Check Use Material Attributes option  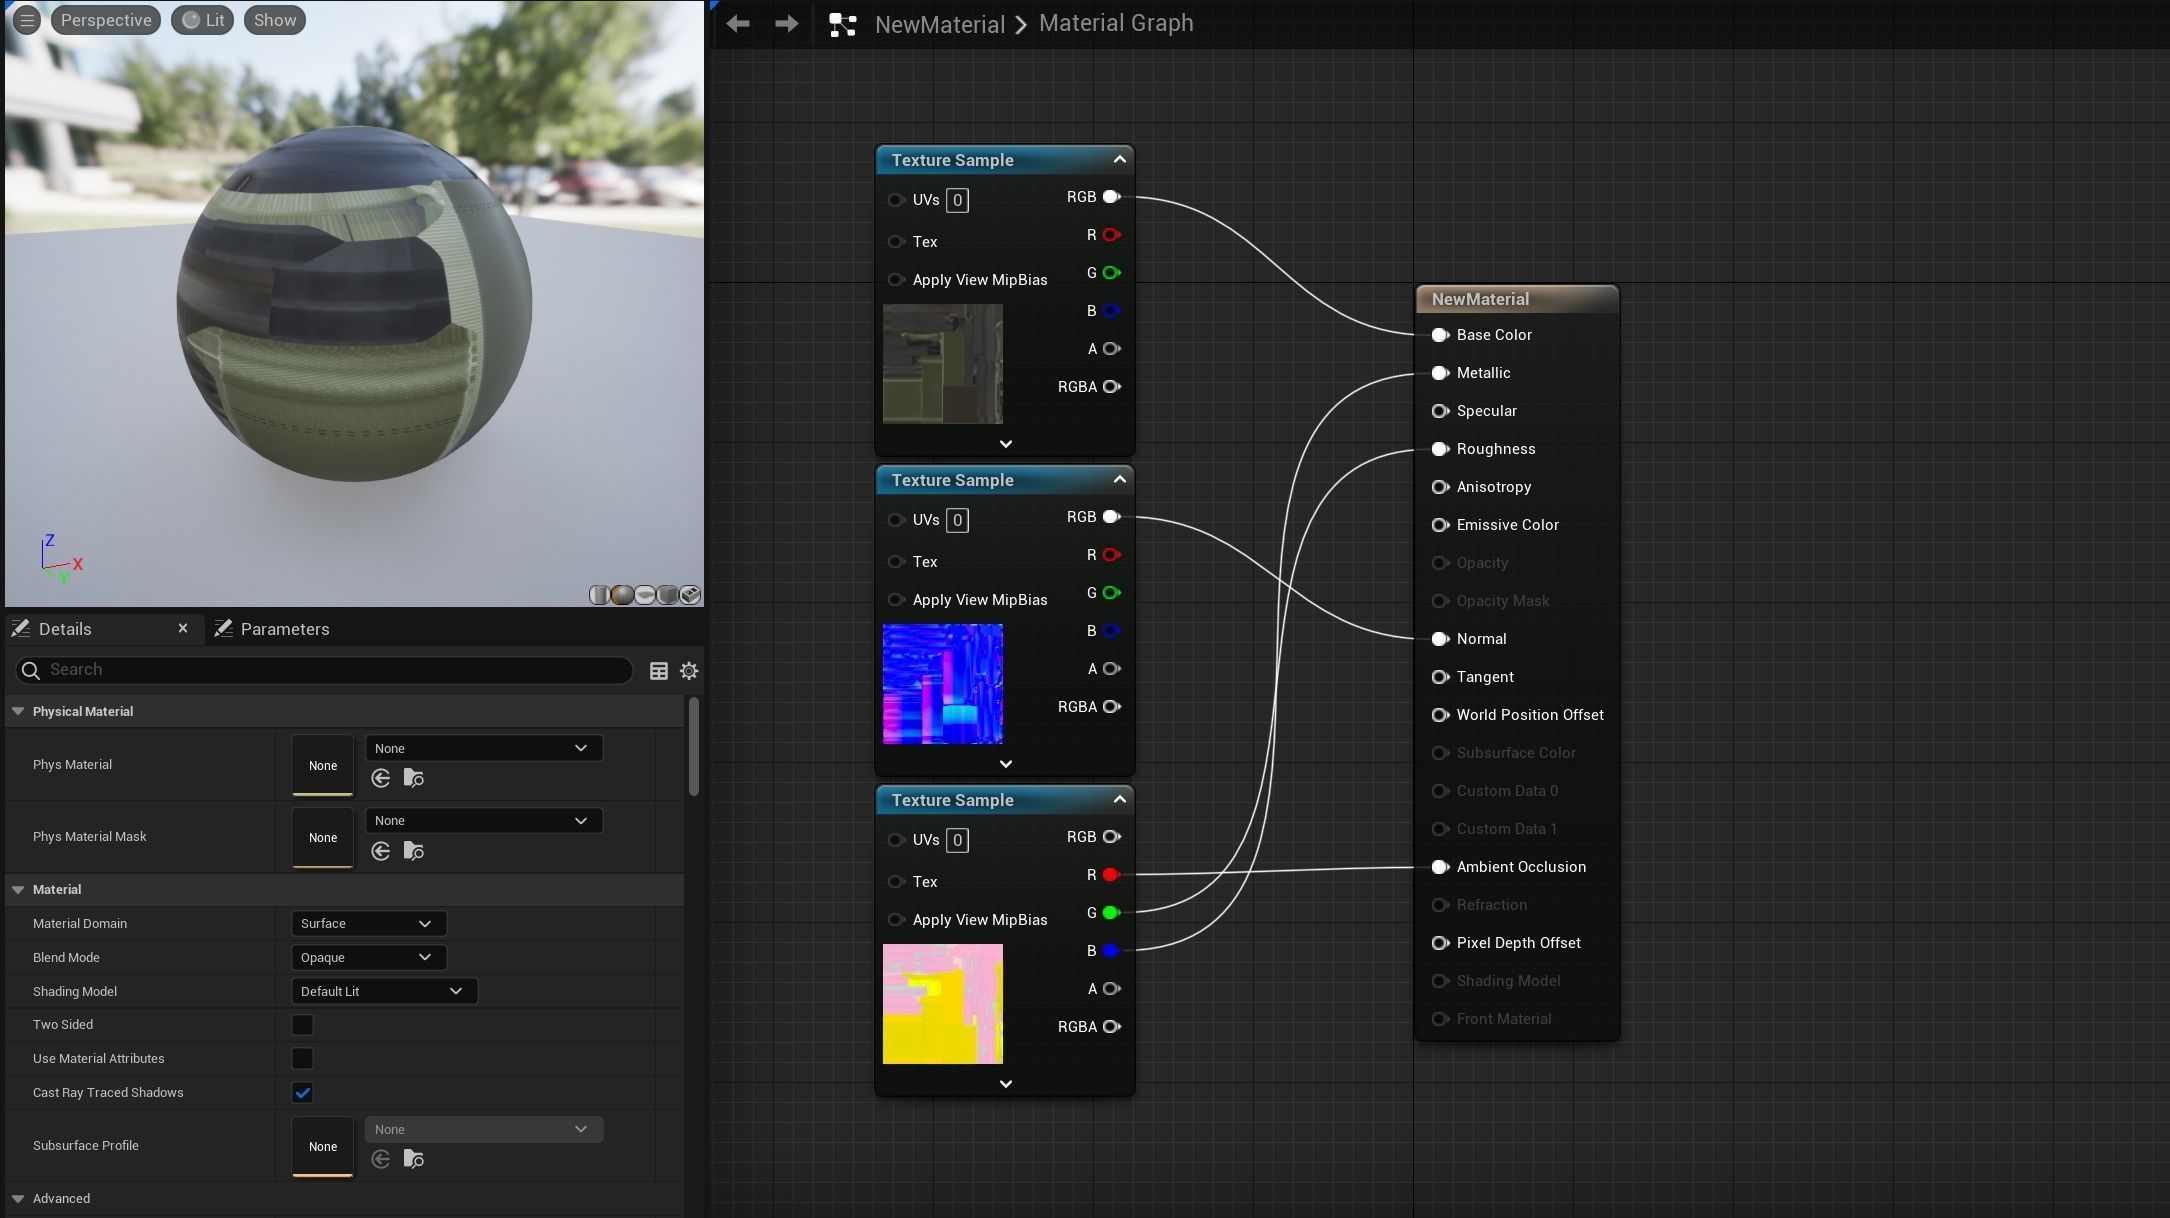tap(302, 1058)
